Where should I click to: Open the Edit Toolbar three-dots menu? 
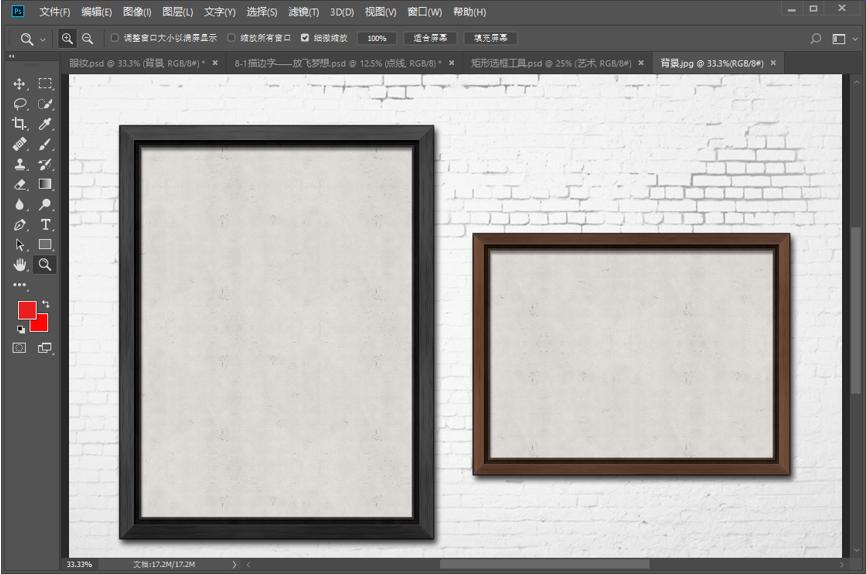19,285
